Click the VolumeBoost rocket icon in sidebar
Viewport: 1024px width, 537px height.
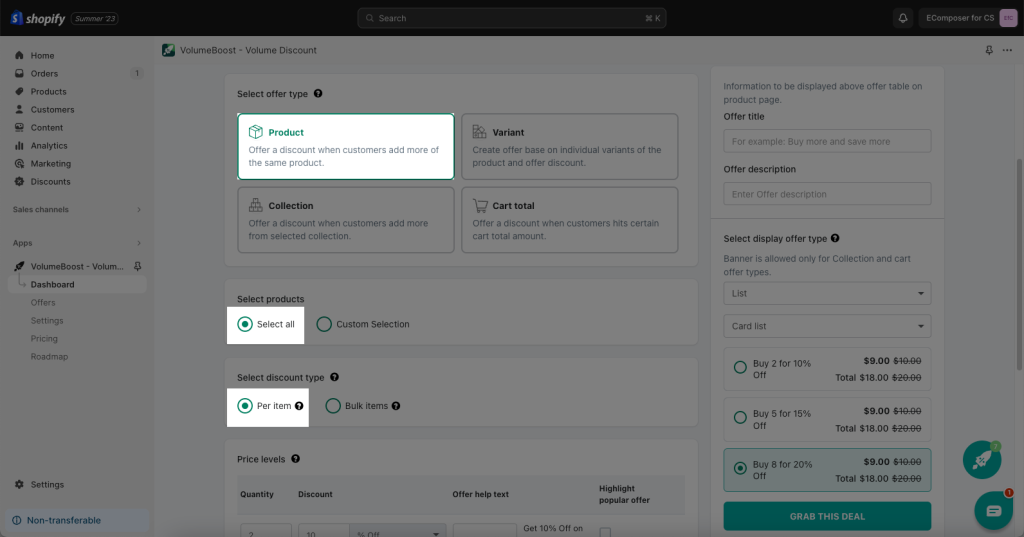pos(19,267)
